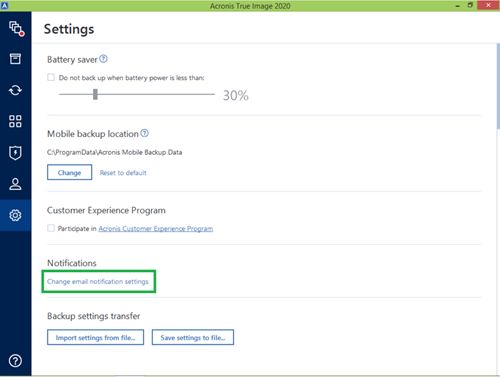Image resolution: width=500 pixels, height=377 pixels.
Task: Open the Help question mark icon
Action: pyautogui.click(x=15, y=361)
